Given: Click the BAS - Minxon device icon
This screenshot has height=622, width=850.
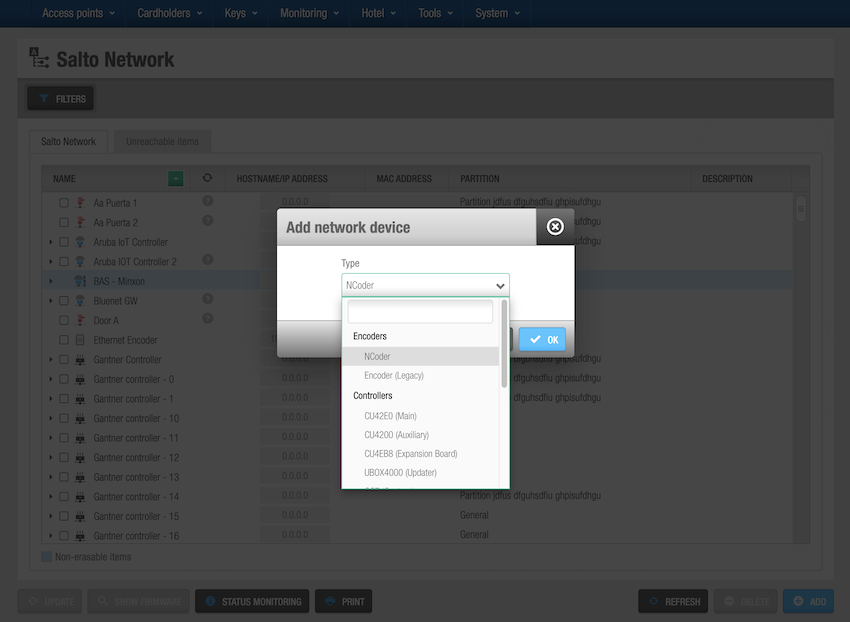Looking at the screenshot, I should click(80, 281).
